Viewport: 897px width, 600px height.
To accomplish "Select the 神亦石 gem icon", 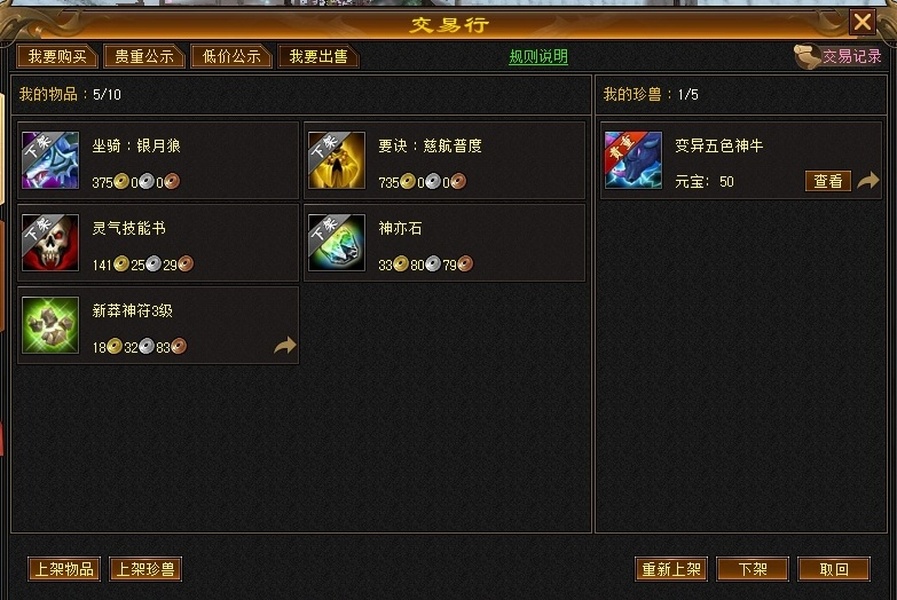I will click(x=336, y=243).
